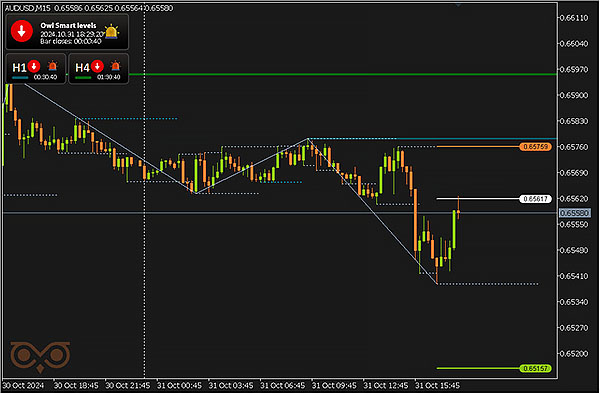This screenshot has width=600, height=394.
Task: Click the current price label 0.65580
Action: tap(575, 213)
